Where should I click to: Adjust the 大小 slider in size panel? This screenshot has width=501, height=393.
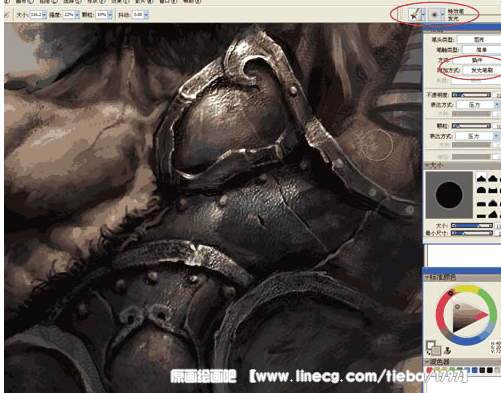472,225
